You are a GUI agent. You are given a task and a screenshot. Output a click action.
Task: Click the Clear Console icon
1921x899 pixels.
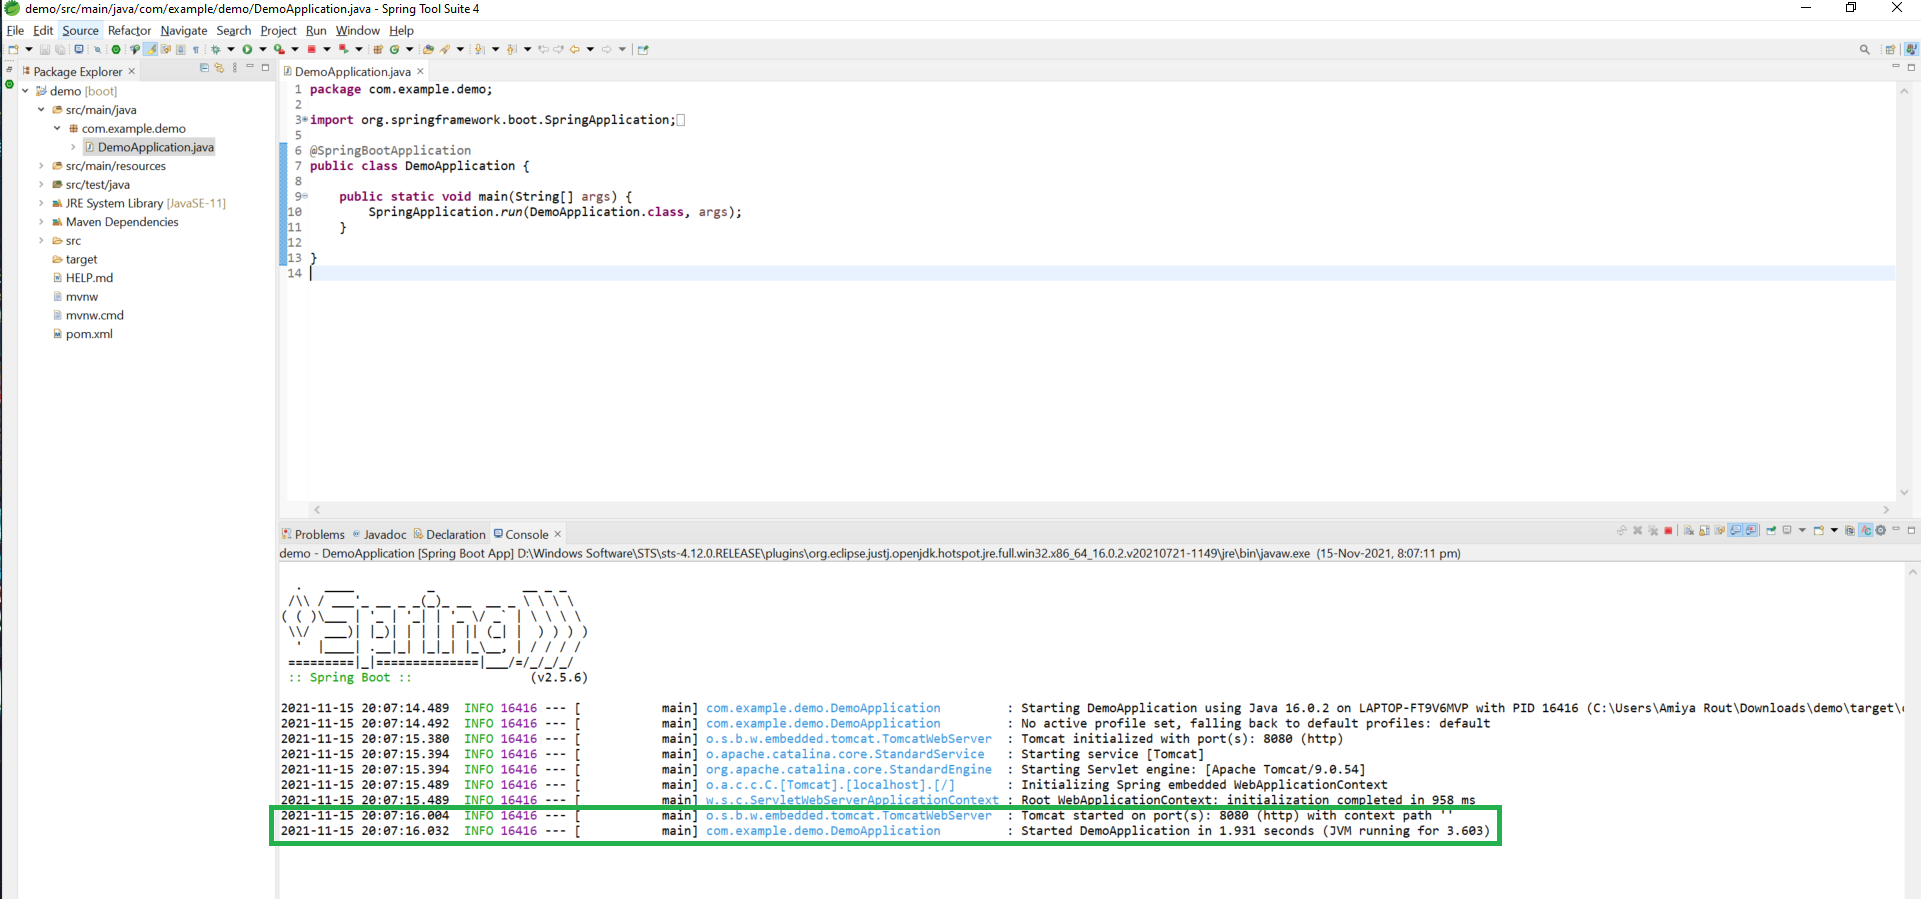(1689, 531)
